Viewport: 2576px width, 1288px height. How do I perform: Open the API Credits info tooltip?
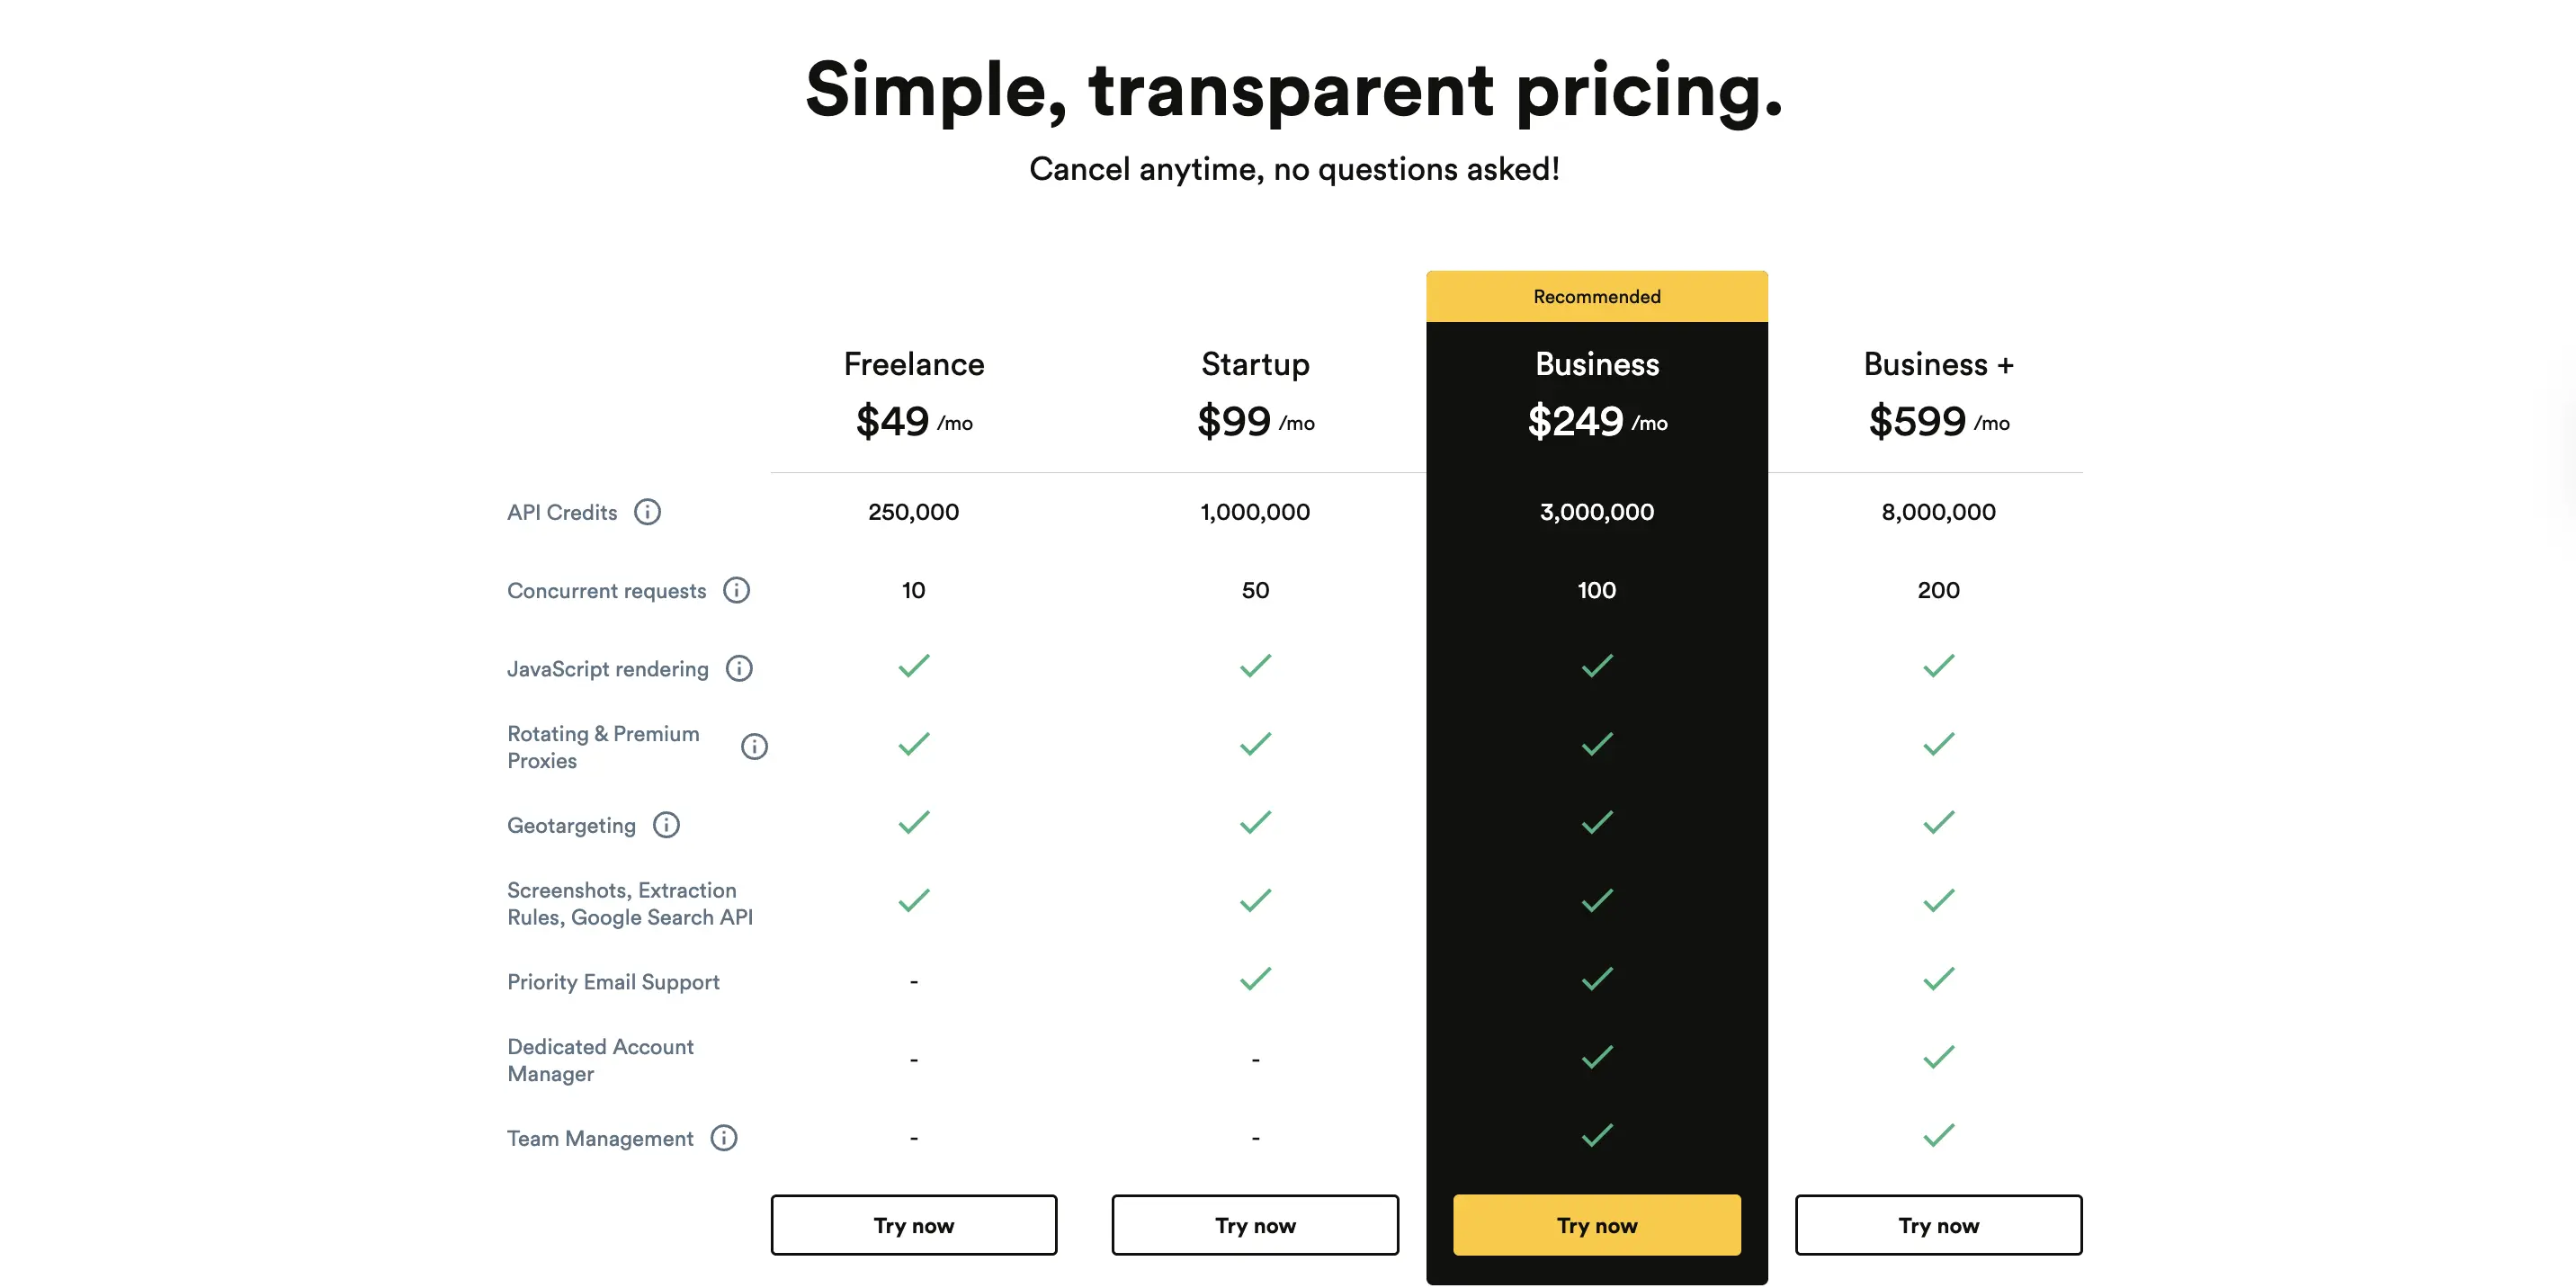648,512
